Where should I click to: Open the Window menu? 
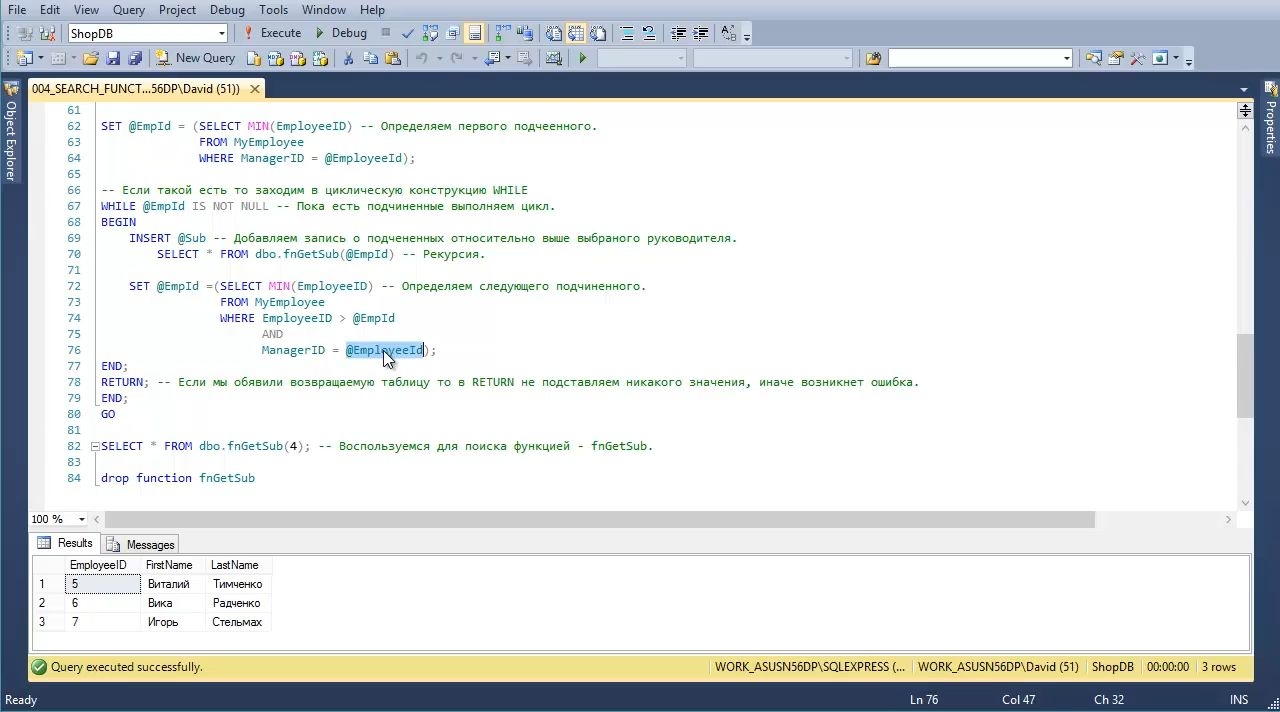tap(324, 9)
